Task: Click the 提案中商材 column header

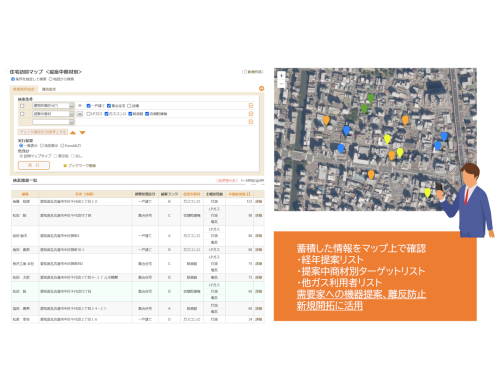Action: tap(192, 194)
